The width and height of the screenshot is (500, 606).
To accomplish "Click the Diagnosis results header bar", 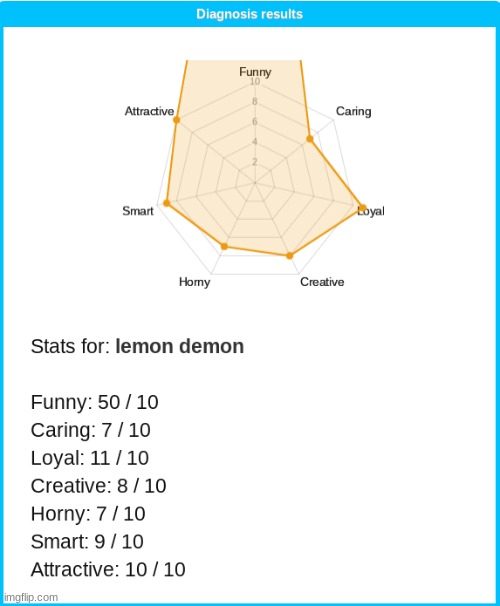I will [250, 14].
